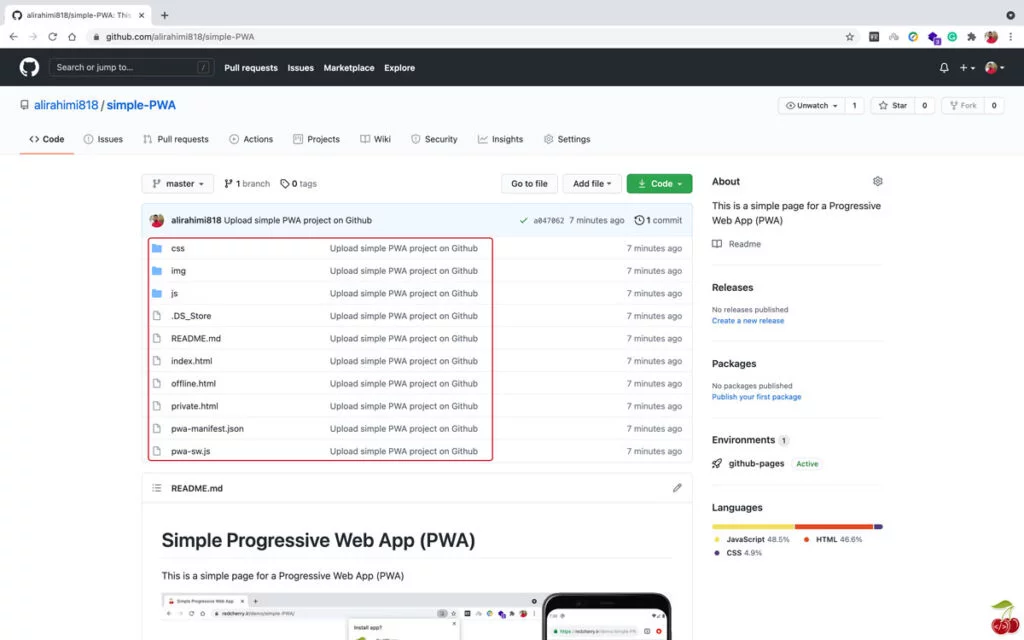This screenshot has height=640, width=1024.
Task: Click the Languages color bar
Action: point(797,526)
